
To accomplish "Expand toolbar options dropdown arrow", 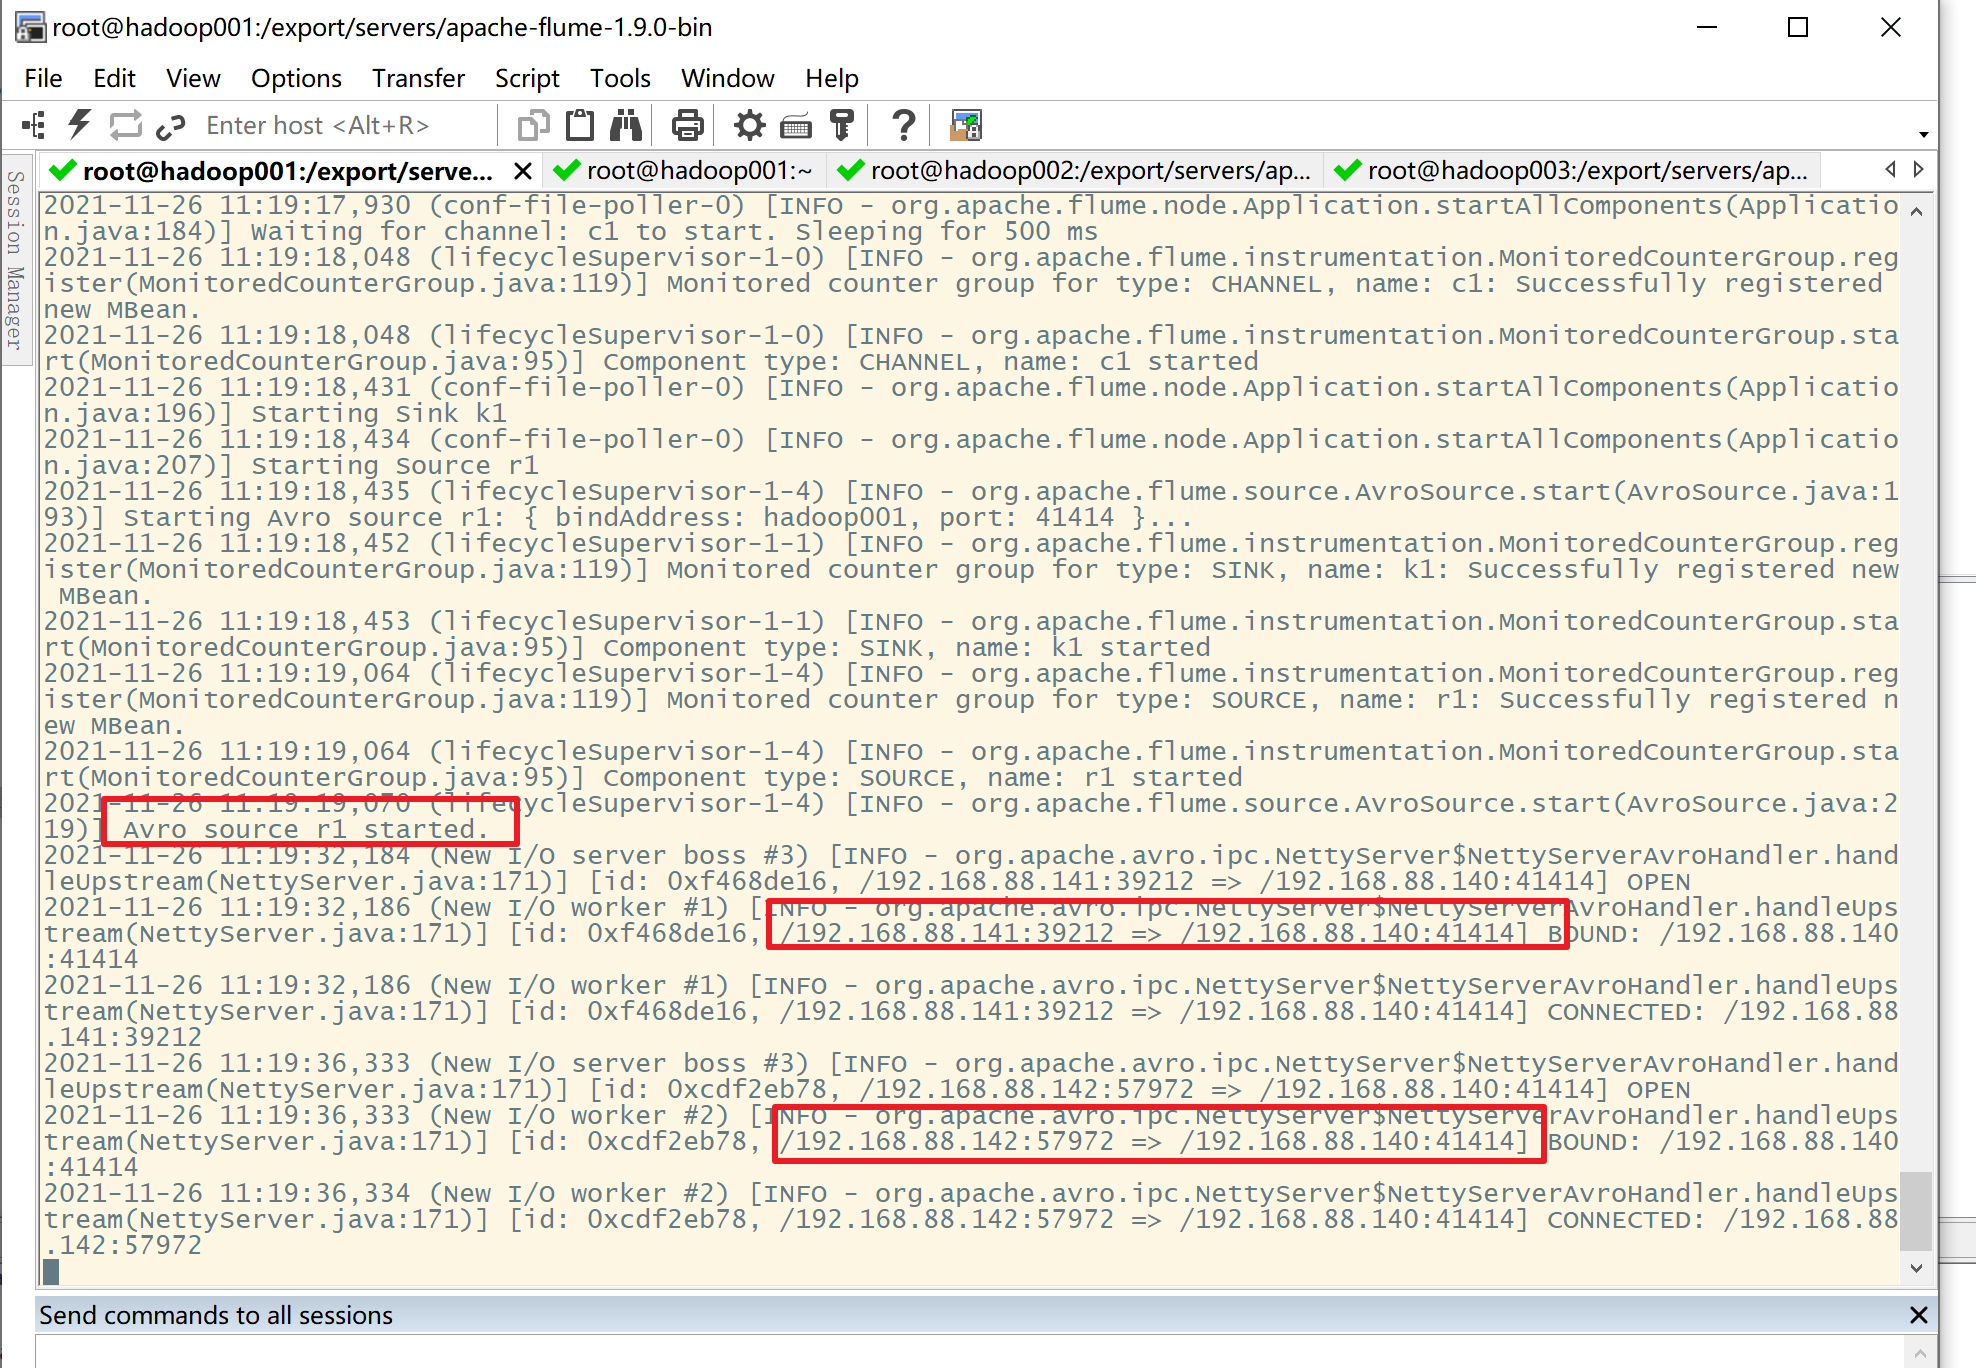I will point(1923,134).
